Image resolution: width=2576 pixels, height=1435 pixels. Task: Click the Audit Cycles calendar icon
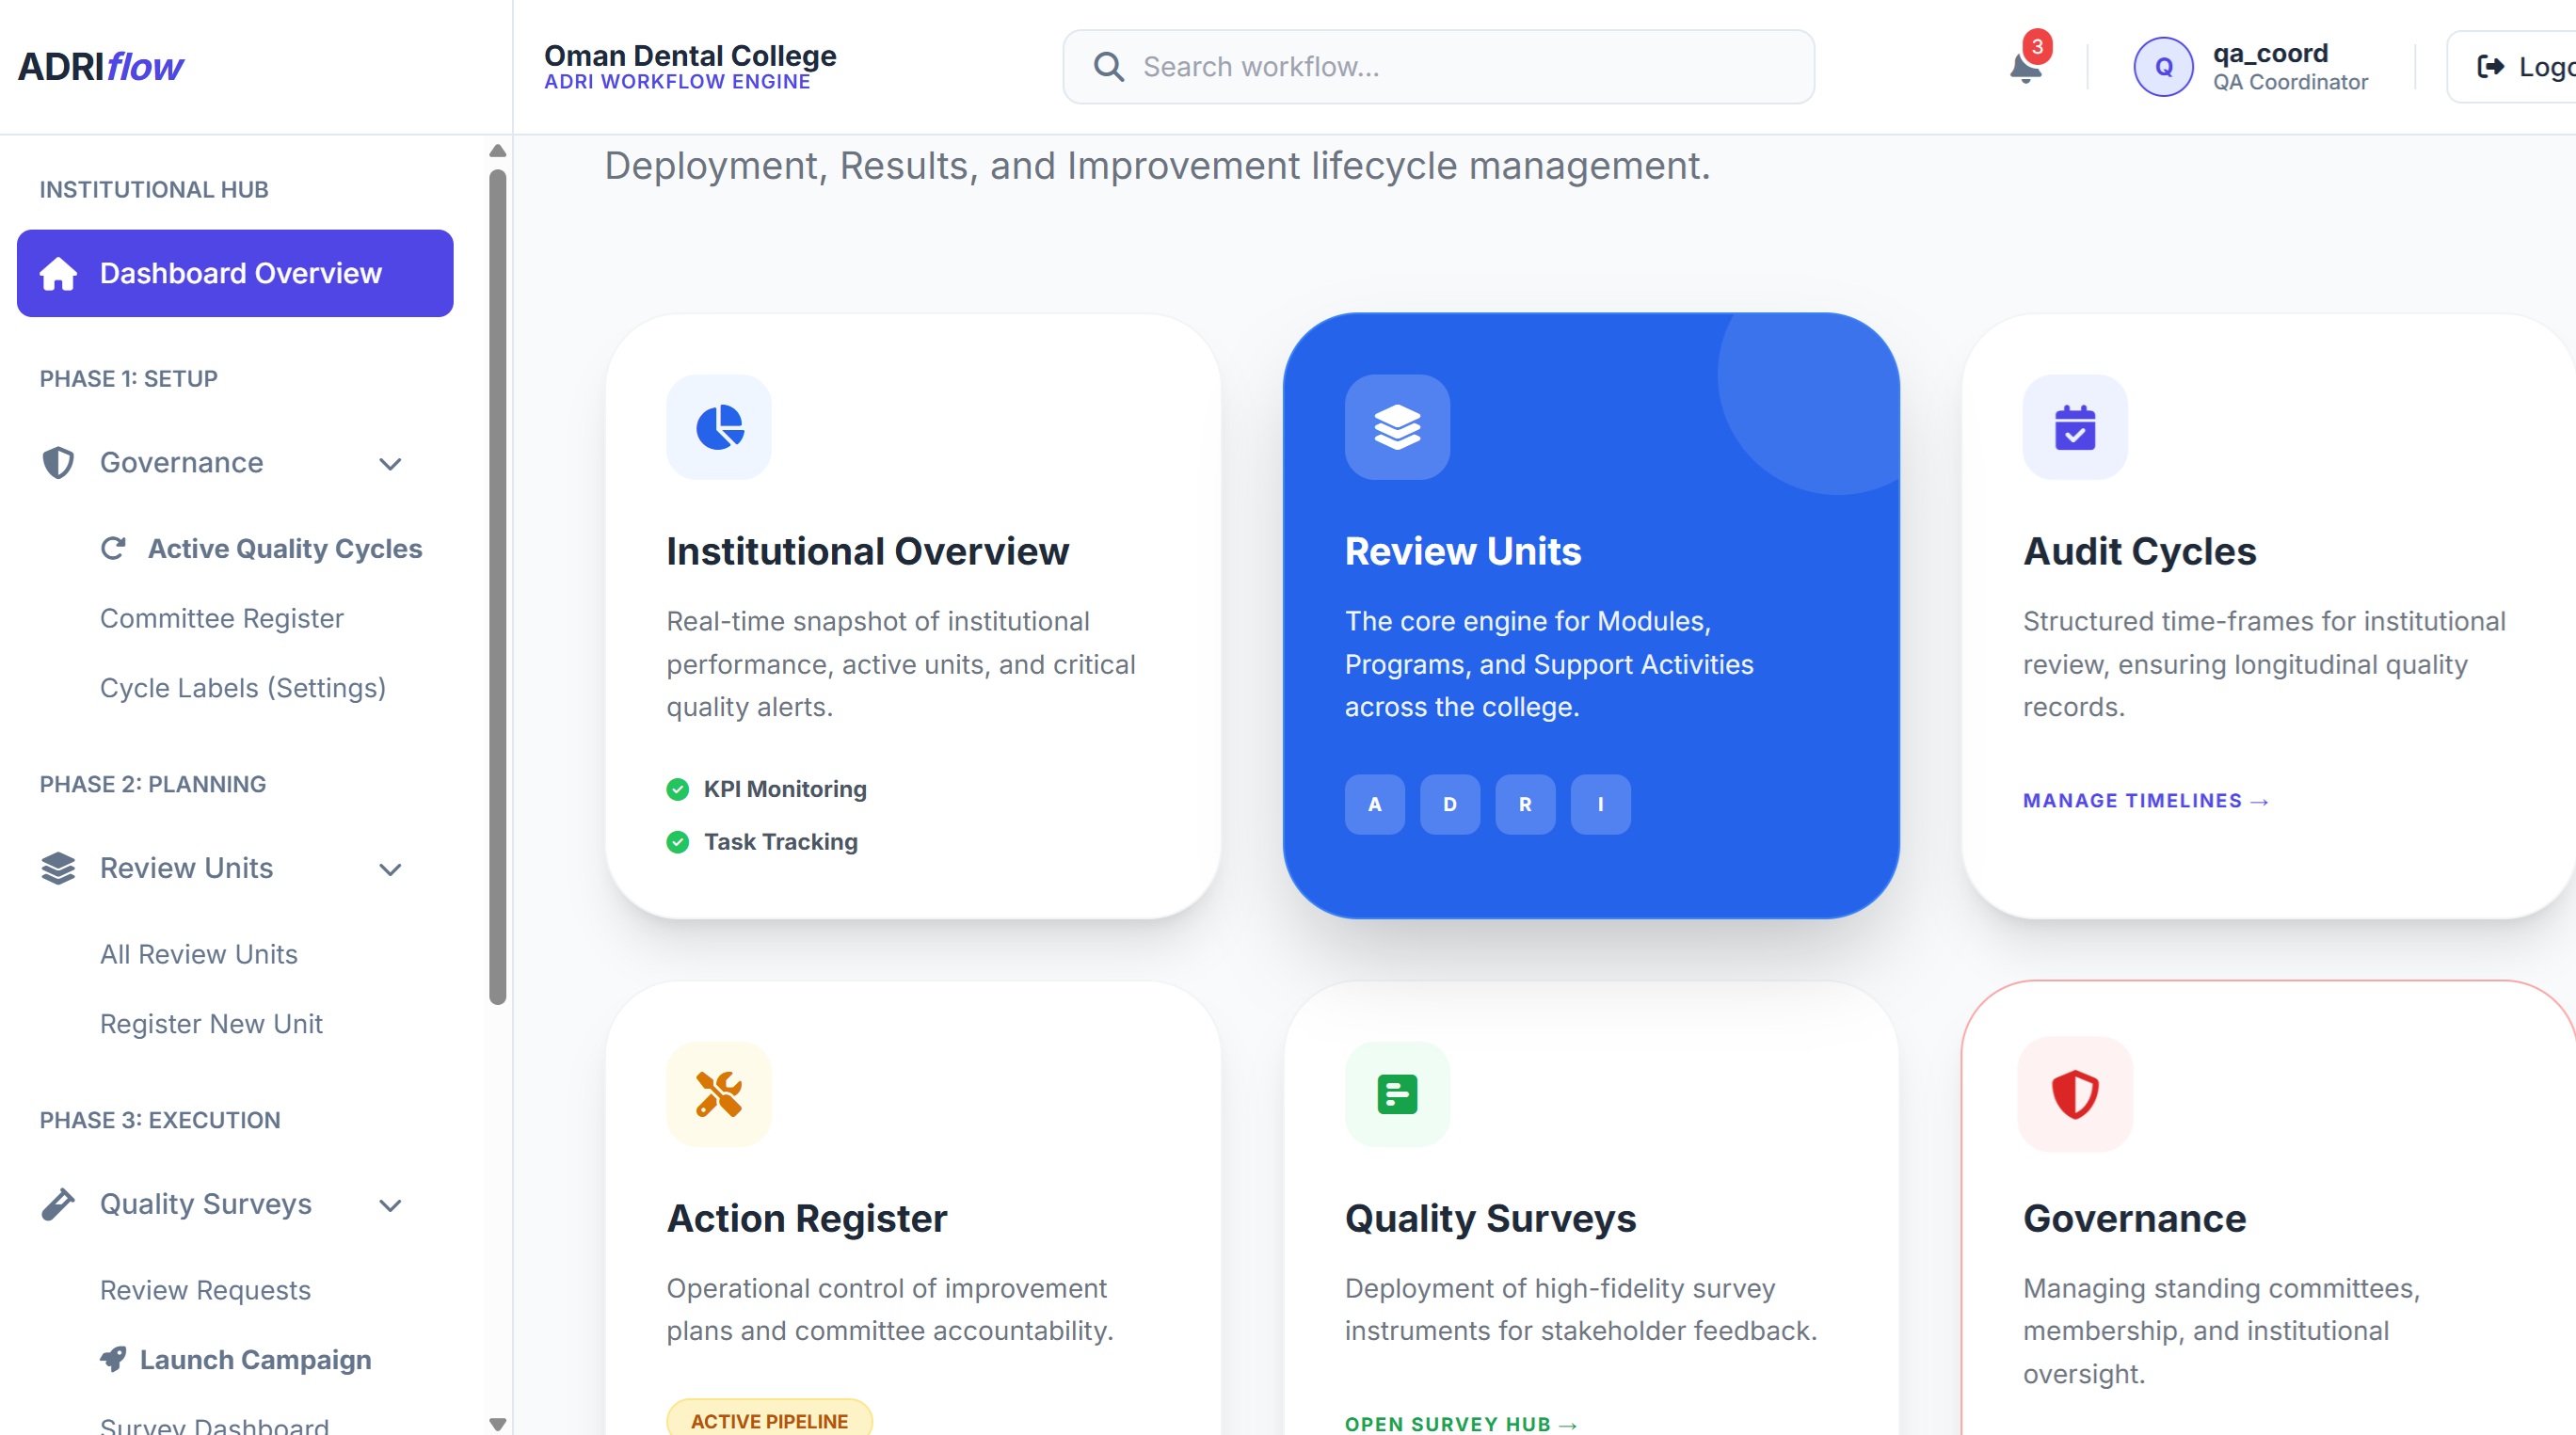(x=2075, y=427)
